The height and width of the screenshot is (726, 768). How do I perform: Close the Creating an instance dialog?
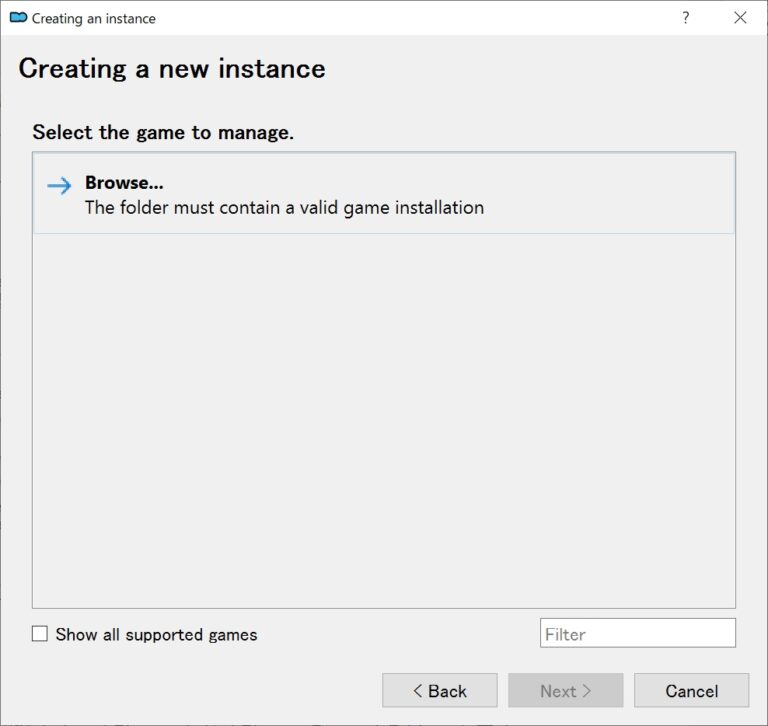(x=740, y=18)
